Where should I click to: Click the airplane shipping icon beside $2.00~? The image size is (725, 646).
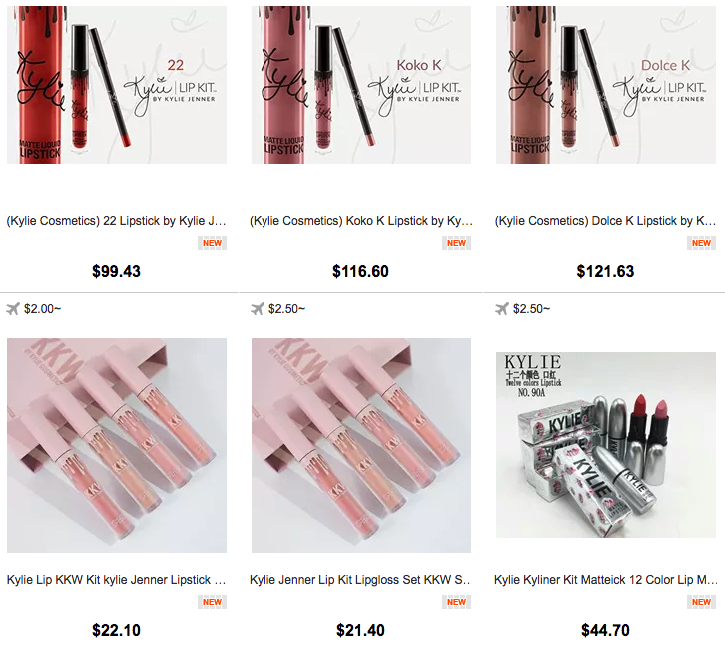click(13, 308)
